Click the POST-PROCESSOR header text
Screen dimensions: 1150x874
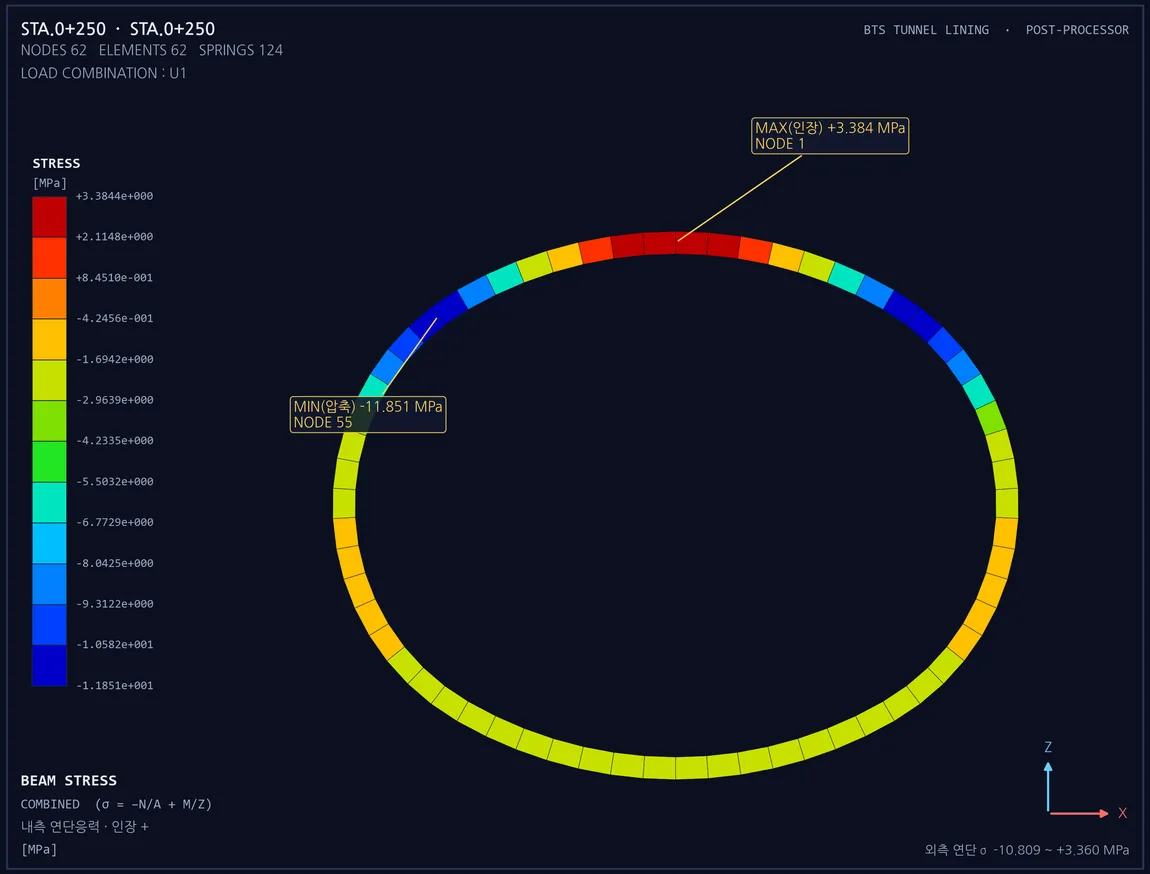(x=1077, y=30)
